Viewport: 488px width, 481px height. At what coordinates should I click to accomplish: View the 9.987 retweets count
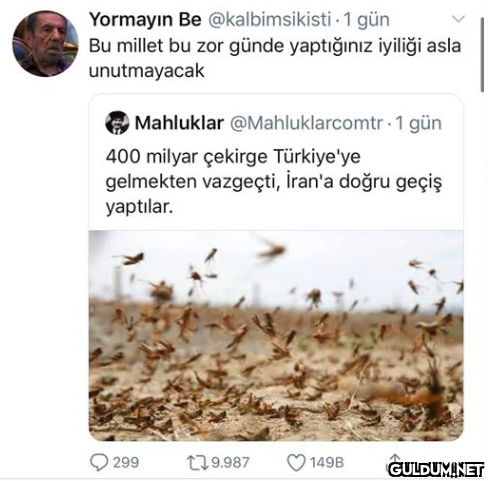pos(230,463)
